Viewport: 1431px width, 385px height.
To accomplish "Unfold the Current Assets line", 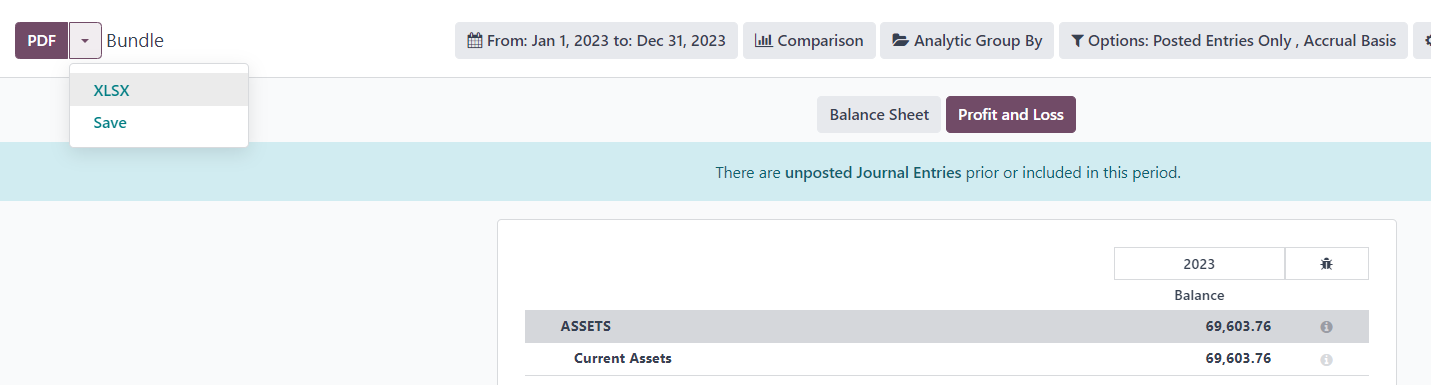I will pos(622,358).
